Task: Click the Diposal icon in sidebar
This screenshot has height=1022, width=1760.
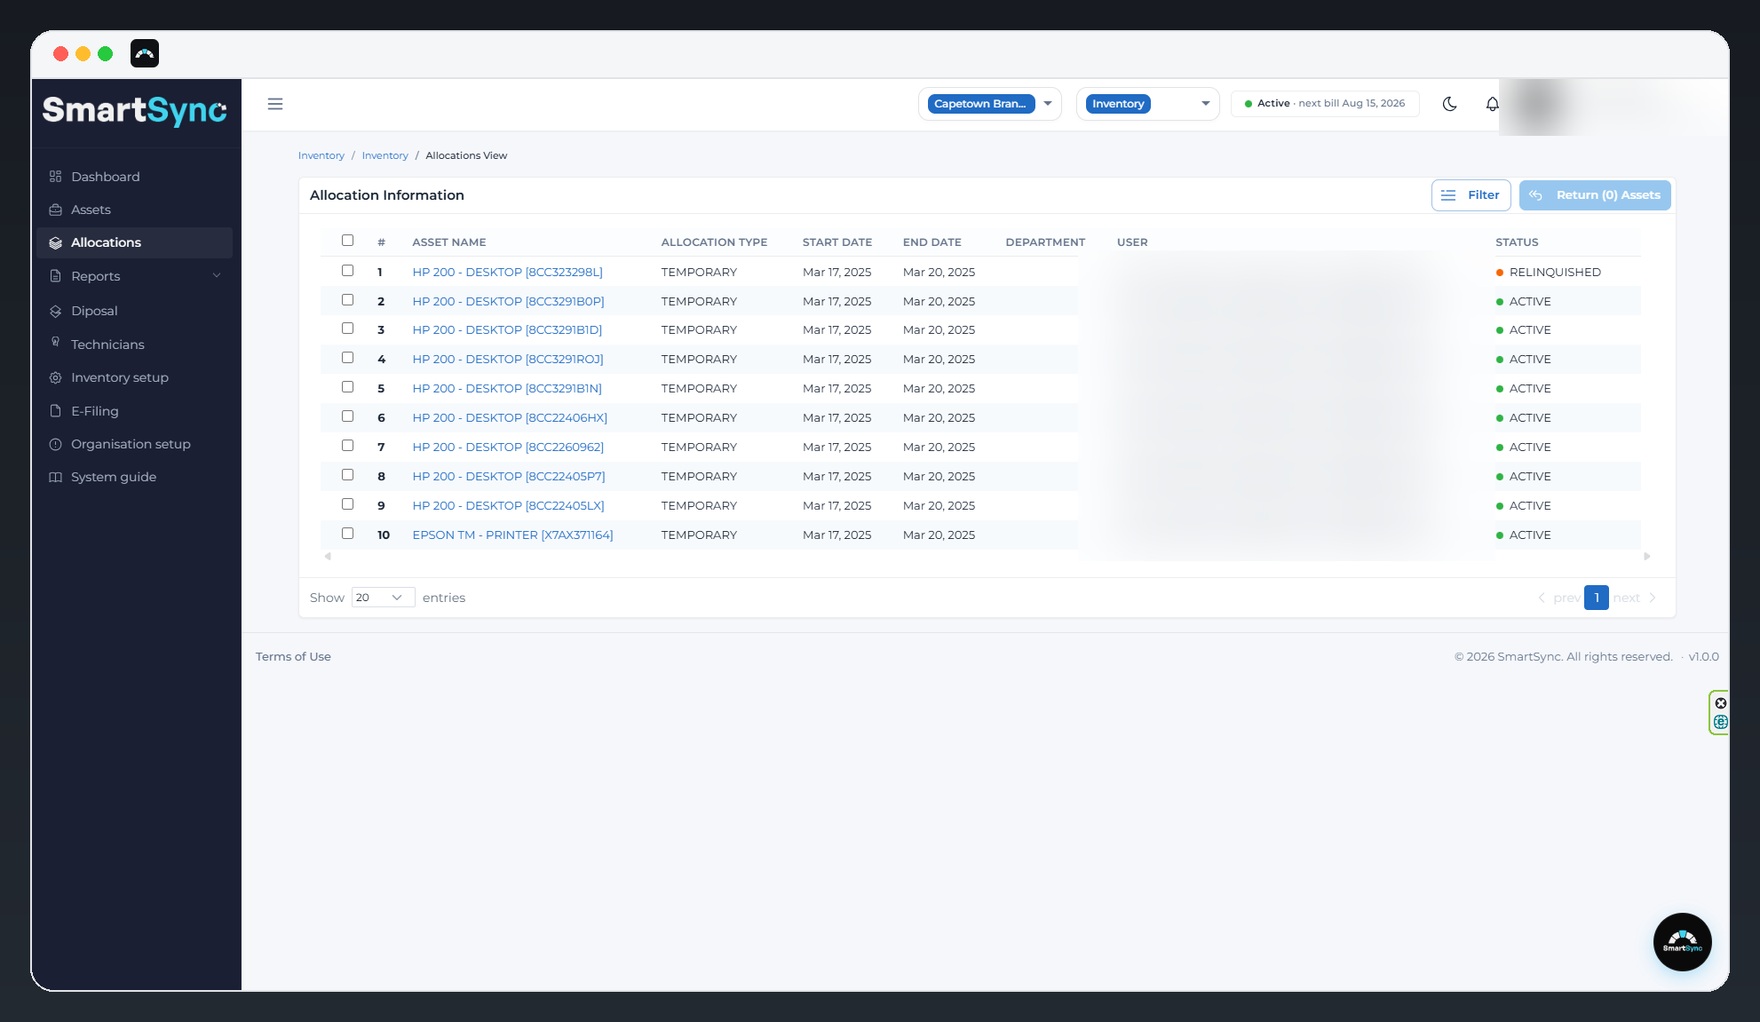Action: [55, 311]
